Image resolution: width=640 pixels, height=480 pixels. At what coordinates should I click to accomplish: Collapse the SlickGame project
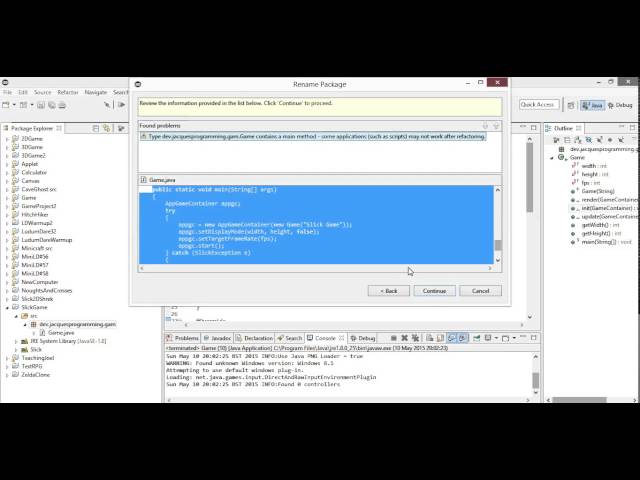point(7,307)
